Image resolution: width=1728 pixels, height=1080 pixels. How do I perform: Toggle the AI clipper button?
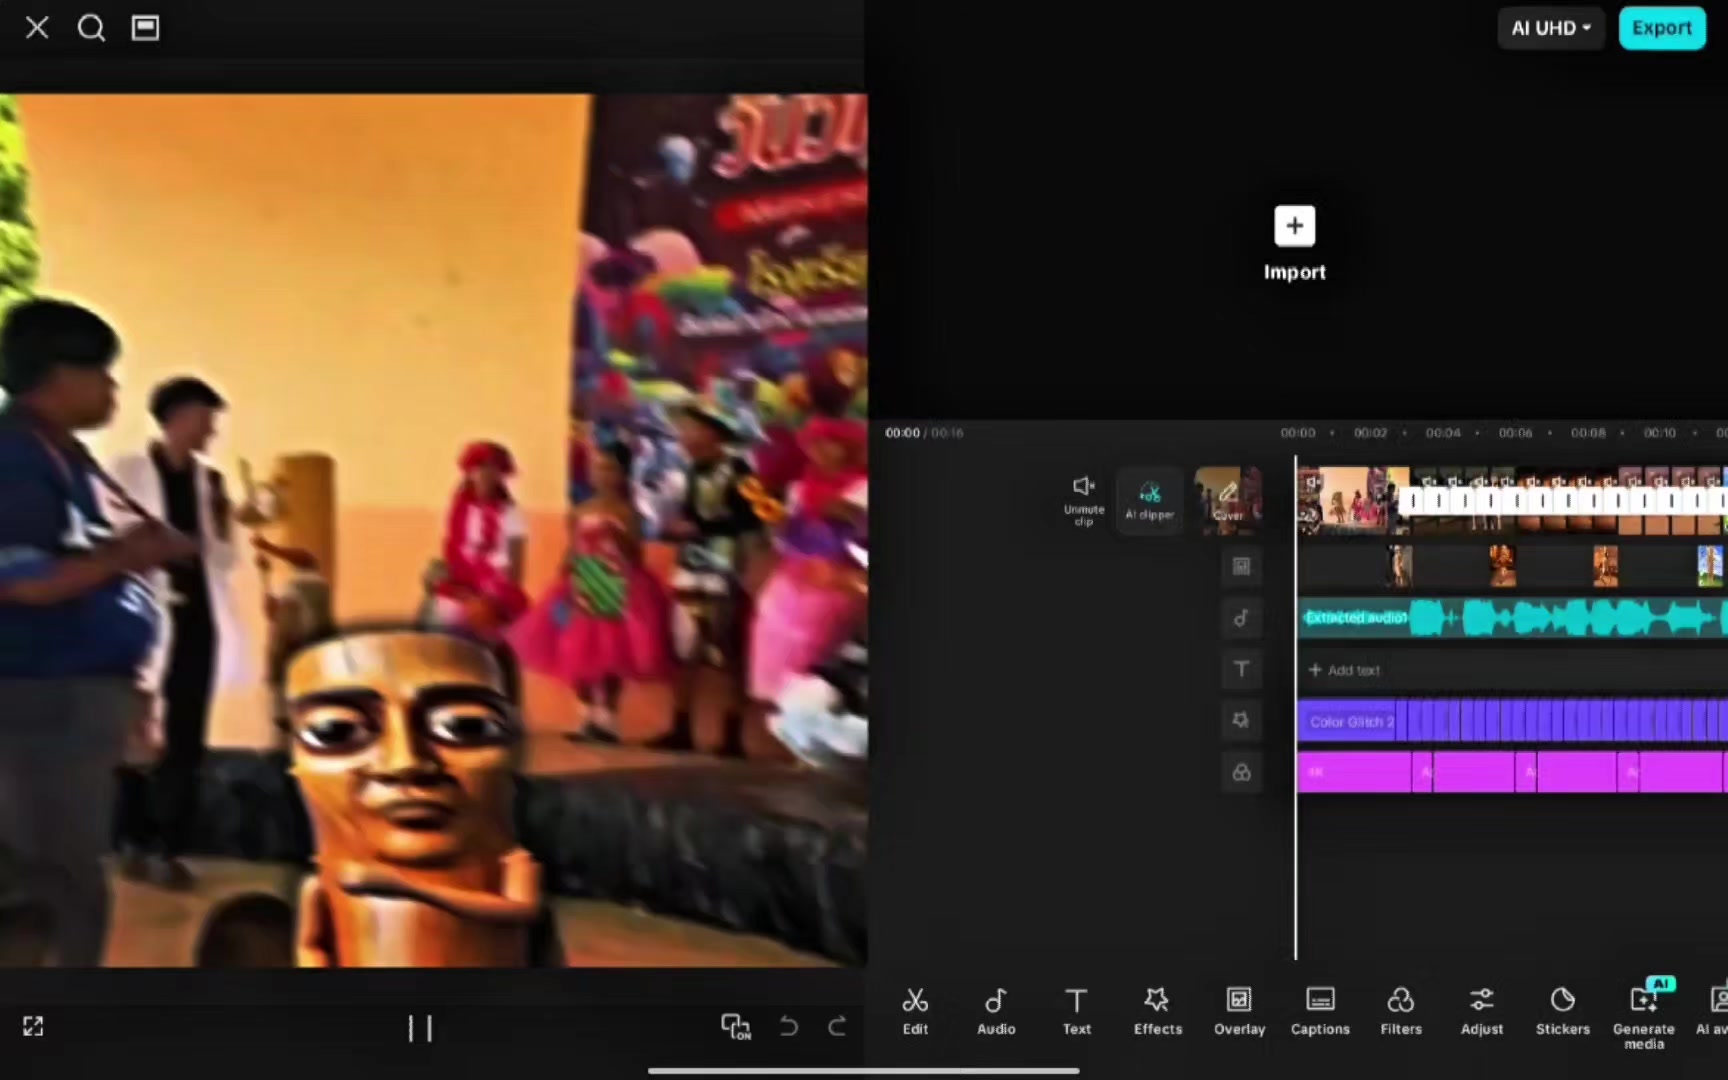(1150, 500)
